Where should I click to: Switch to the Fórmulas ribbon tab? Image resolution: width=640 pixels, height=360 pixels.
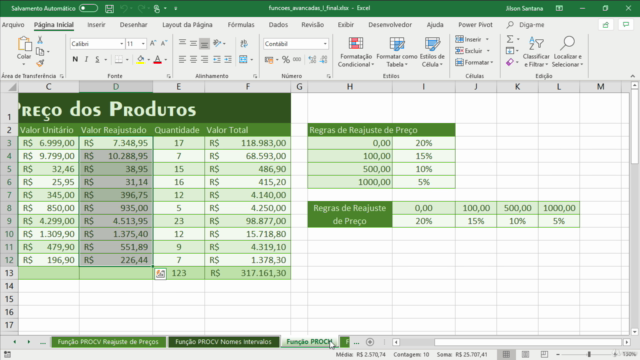[x=241, y=25]
